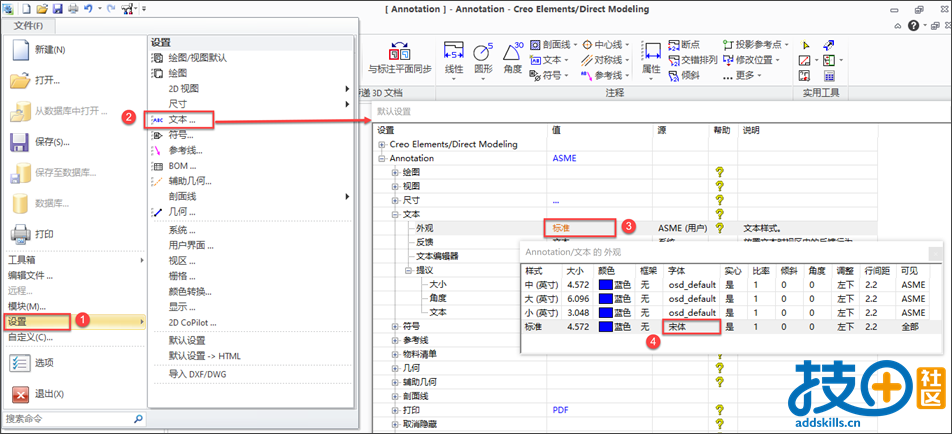Click the 投影参考点 icon in ribbon
This screenshot has height=434, width=952.
[728, 44]
